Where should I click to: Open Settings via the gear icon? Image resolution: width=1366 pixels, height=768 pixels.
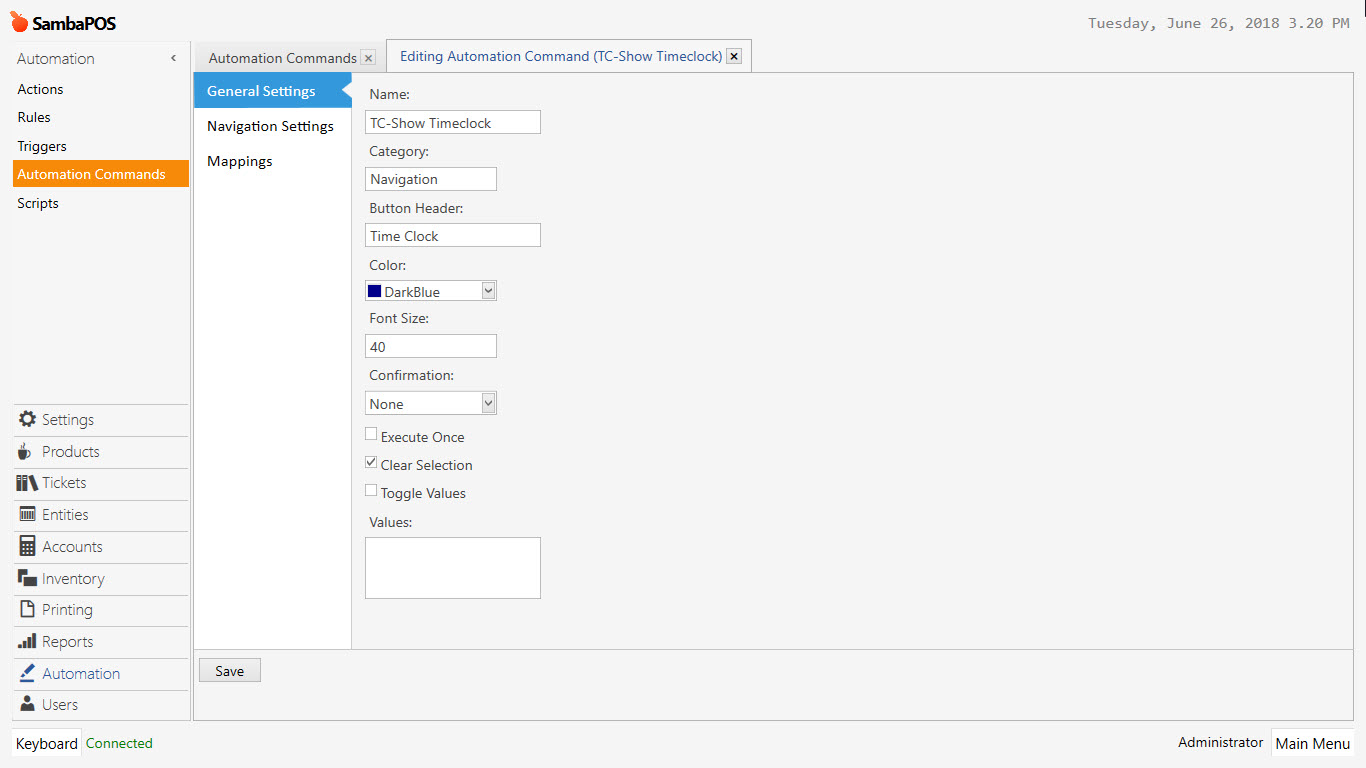point(27,419)
